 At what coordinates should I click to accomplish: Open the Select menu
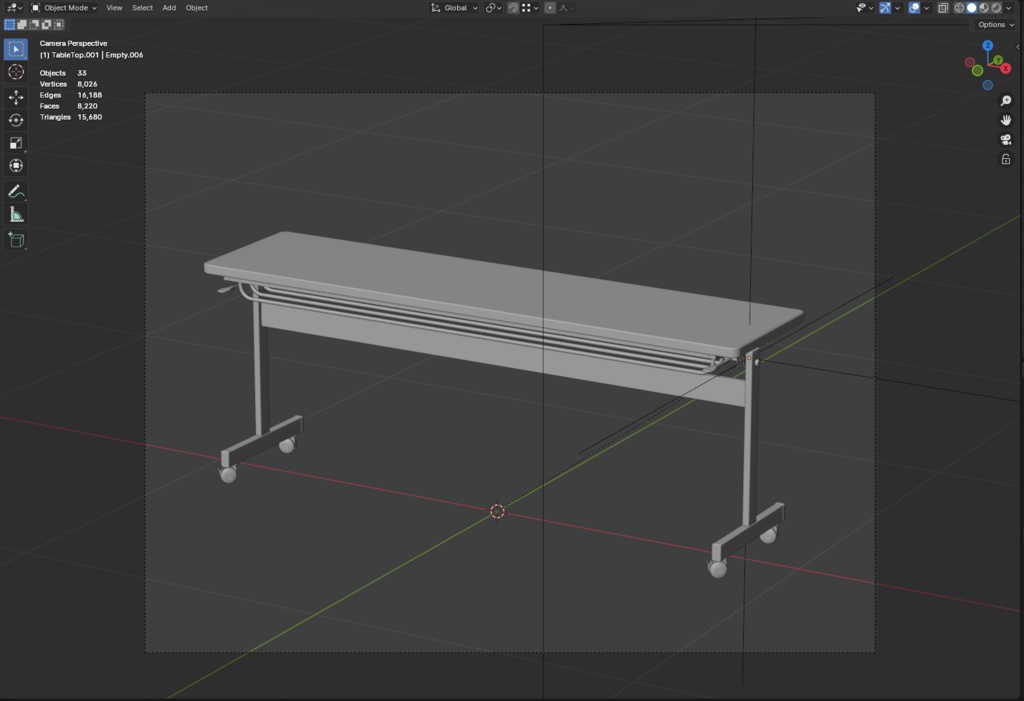142,8
